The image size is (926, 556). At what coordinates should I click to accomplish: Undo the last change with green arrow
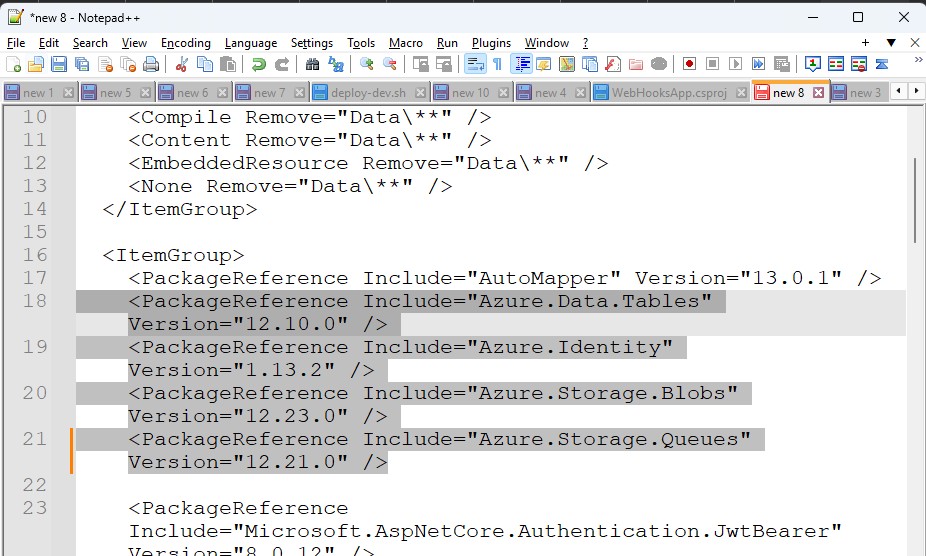coord(259,64)
